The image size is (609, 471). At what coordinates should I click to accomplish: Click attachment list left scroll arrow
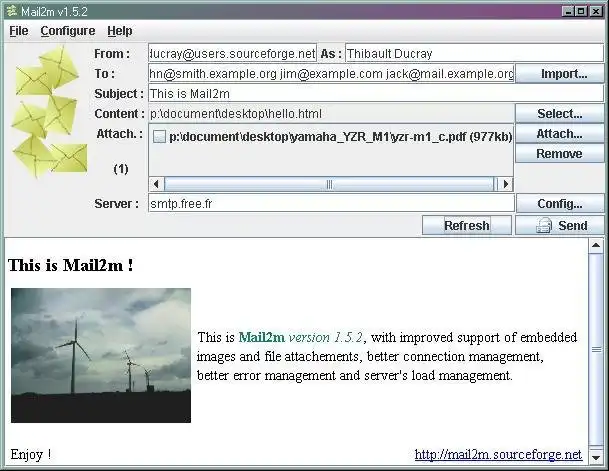(157, 184)
